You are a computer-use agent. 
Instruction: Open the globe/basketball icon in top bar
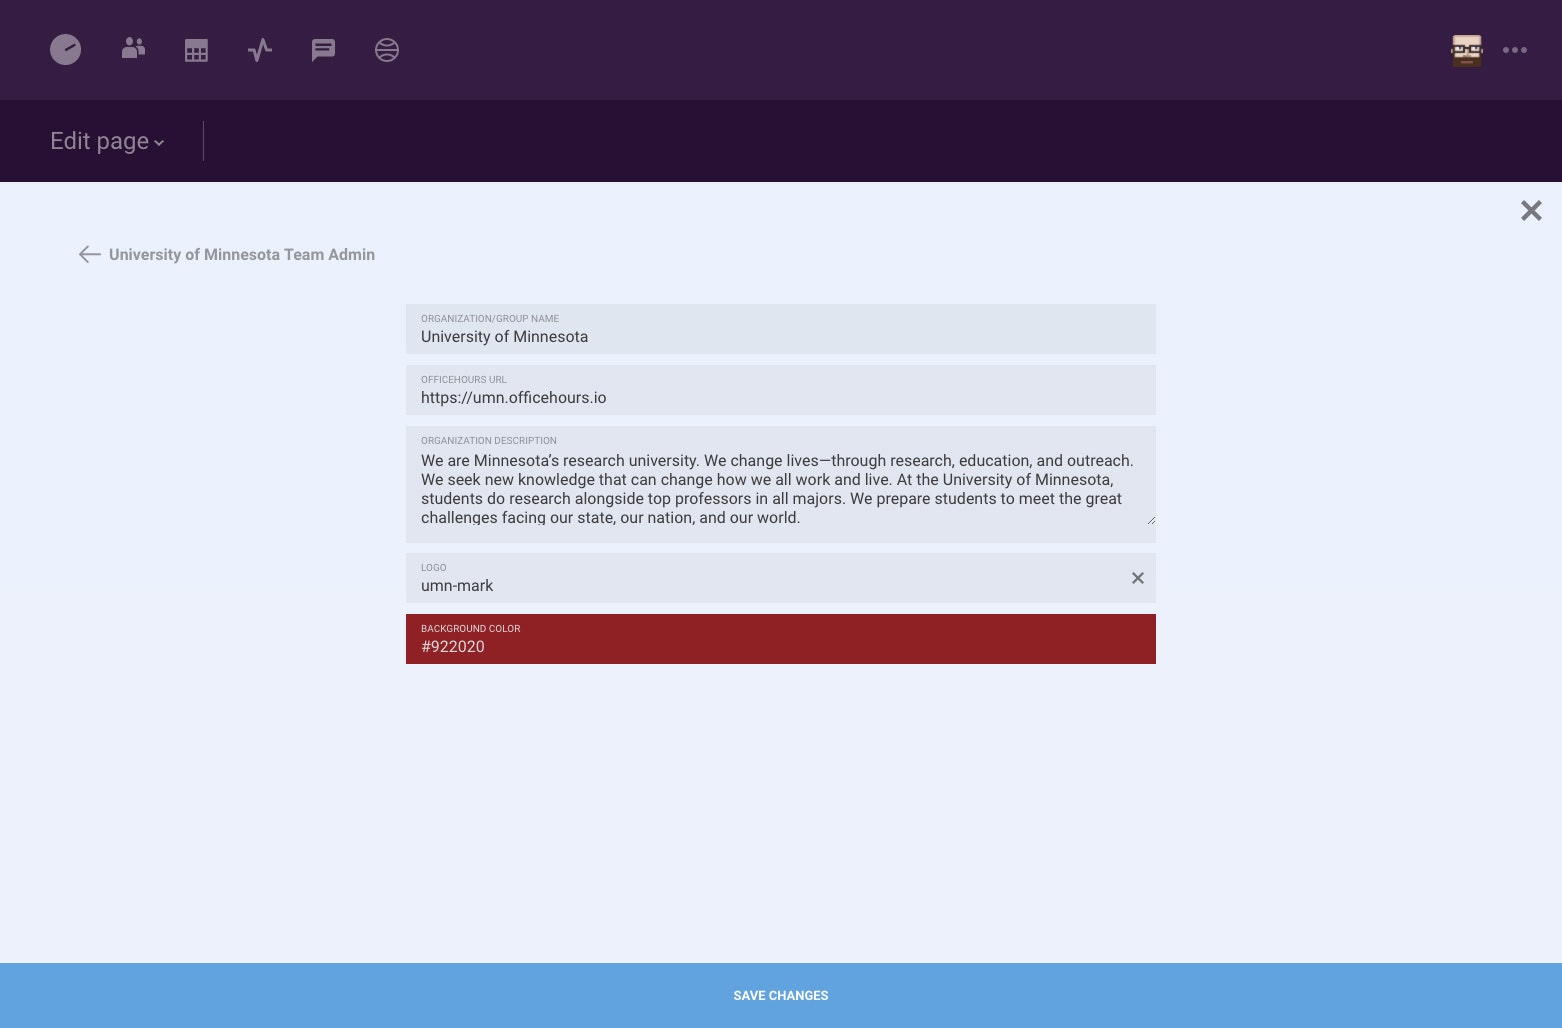pyautogui.click(x=387, y=50)
